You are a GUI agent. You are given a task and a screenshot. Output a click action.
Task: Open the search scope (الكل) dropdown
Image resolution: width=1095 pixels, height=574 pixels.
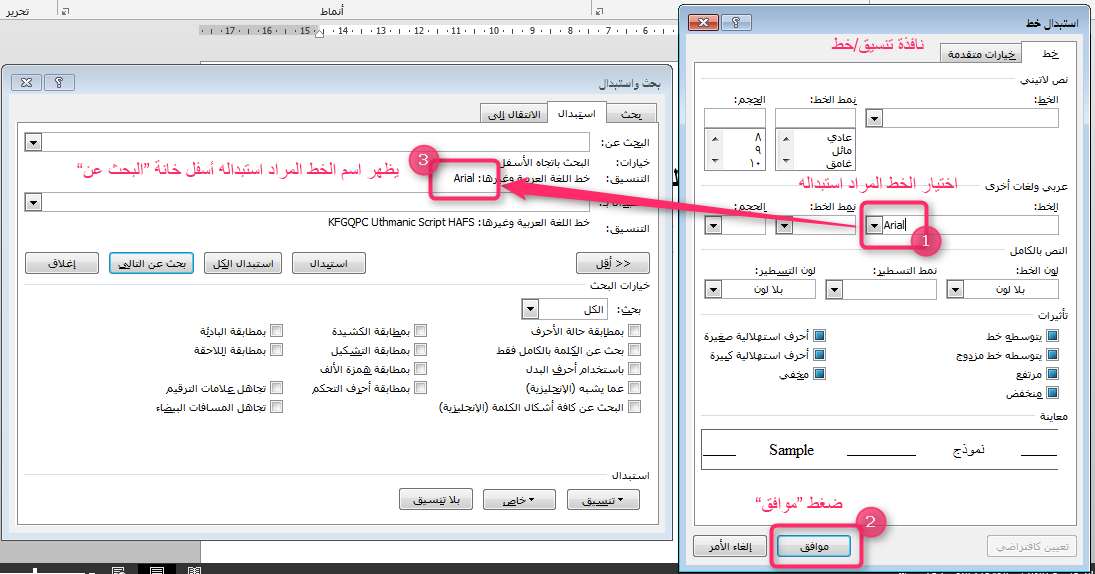coord(531,309)
